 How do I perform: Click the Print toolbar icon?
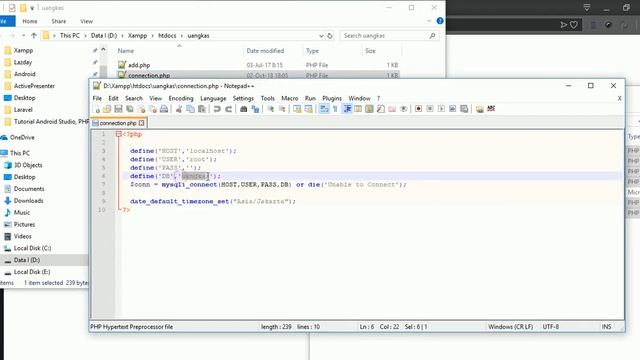click(x=164, y=109)
